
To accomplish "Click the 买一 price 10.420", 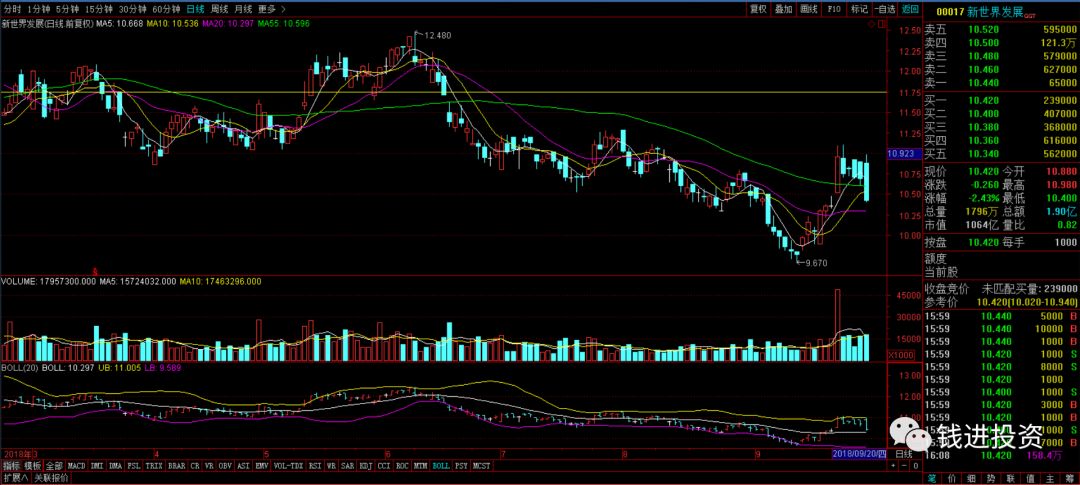I will pyautogui.click(x=982, y=100).
